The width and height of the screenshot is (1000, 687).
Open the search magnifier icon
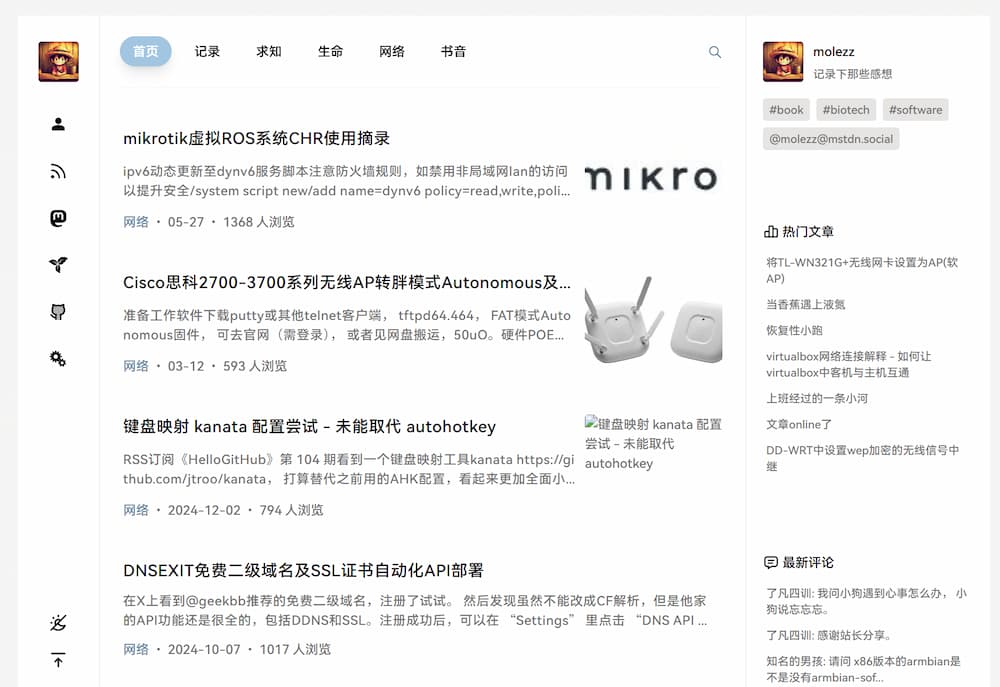coord(715,52)
